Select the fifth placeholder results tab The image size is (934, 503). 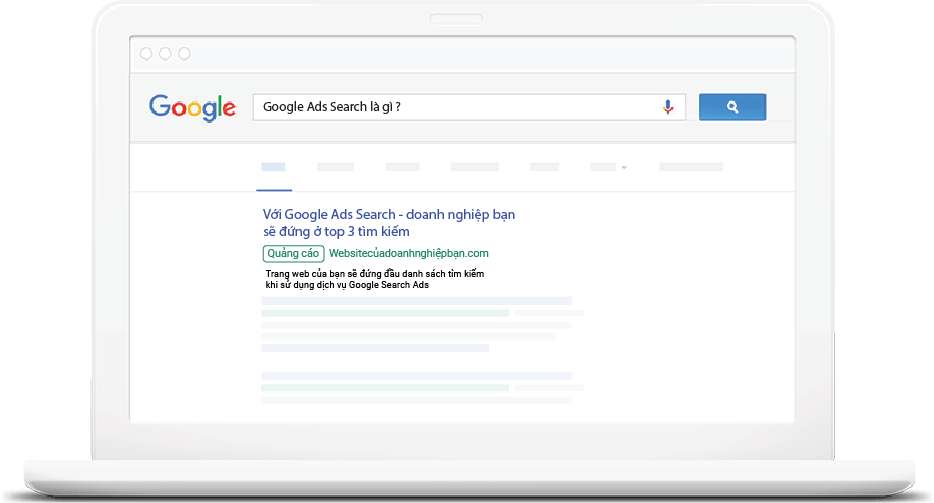pos(544,167)
